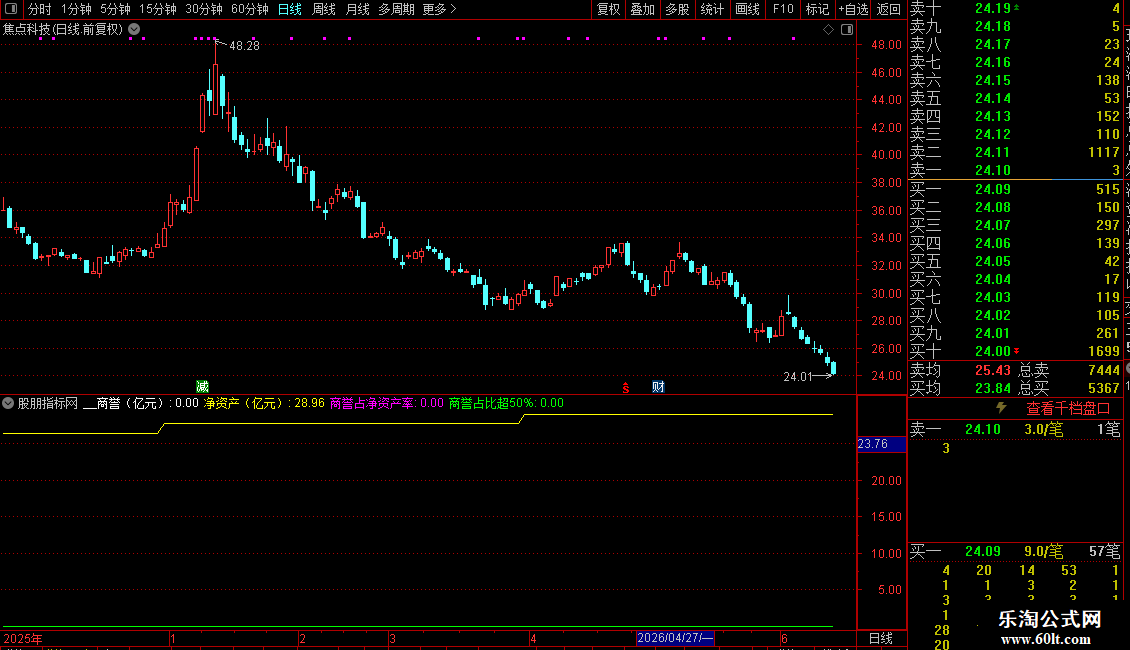Open the 画线 drawing tools
Viewport: 1130px width, 650px height.
(747, 9)
